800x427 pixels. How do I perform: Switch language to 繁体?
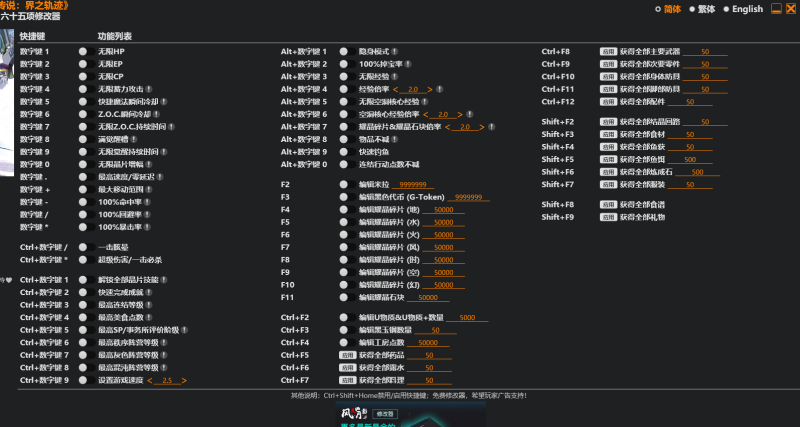[702, 9]
